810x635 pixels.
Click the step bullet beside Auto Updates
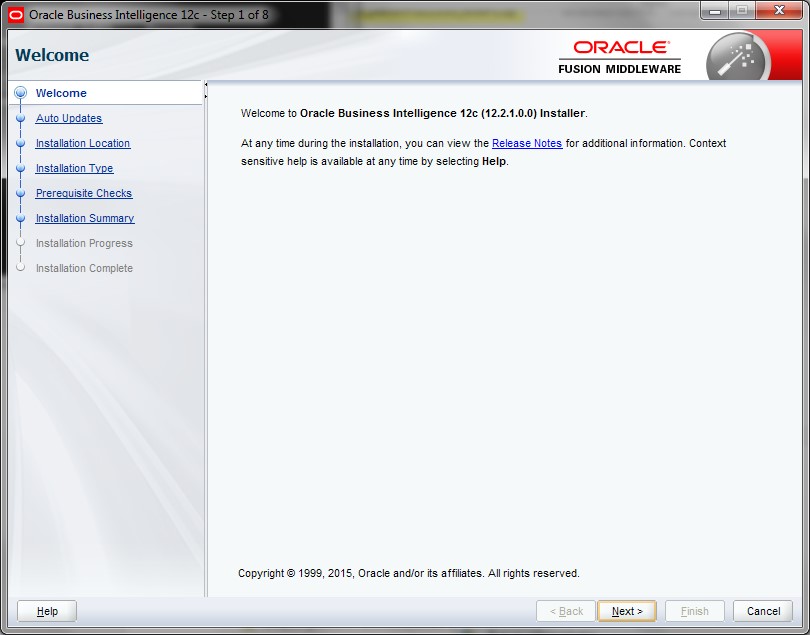[x=20, y=118]
